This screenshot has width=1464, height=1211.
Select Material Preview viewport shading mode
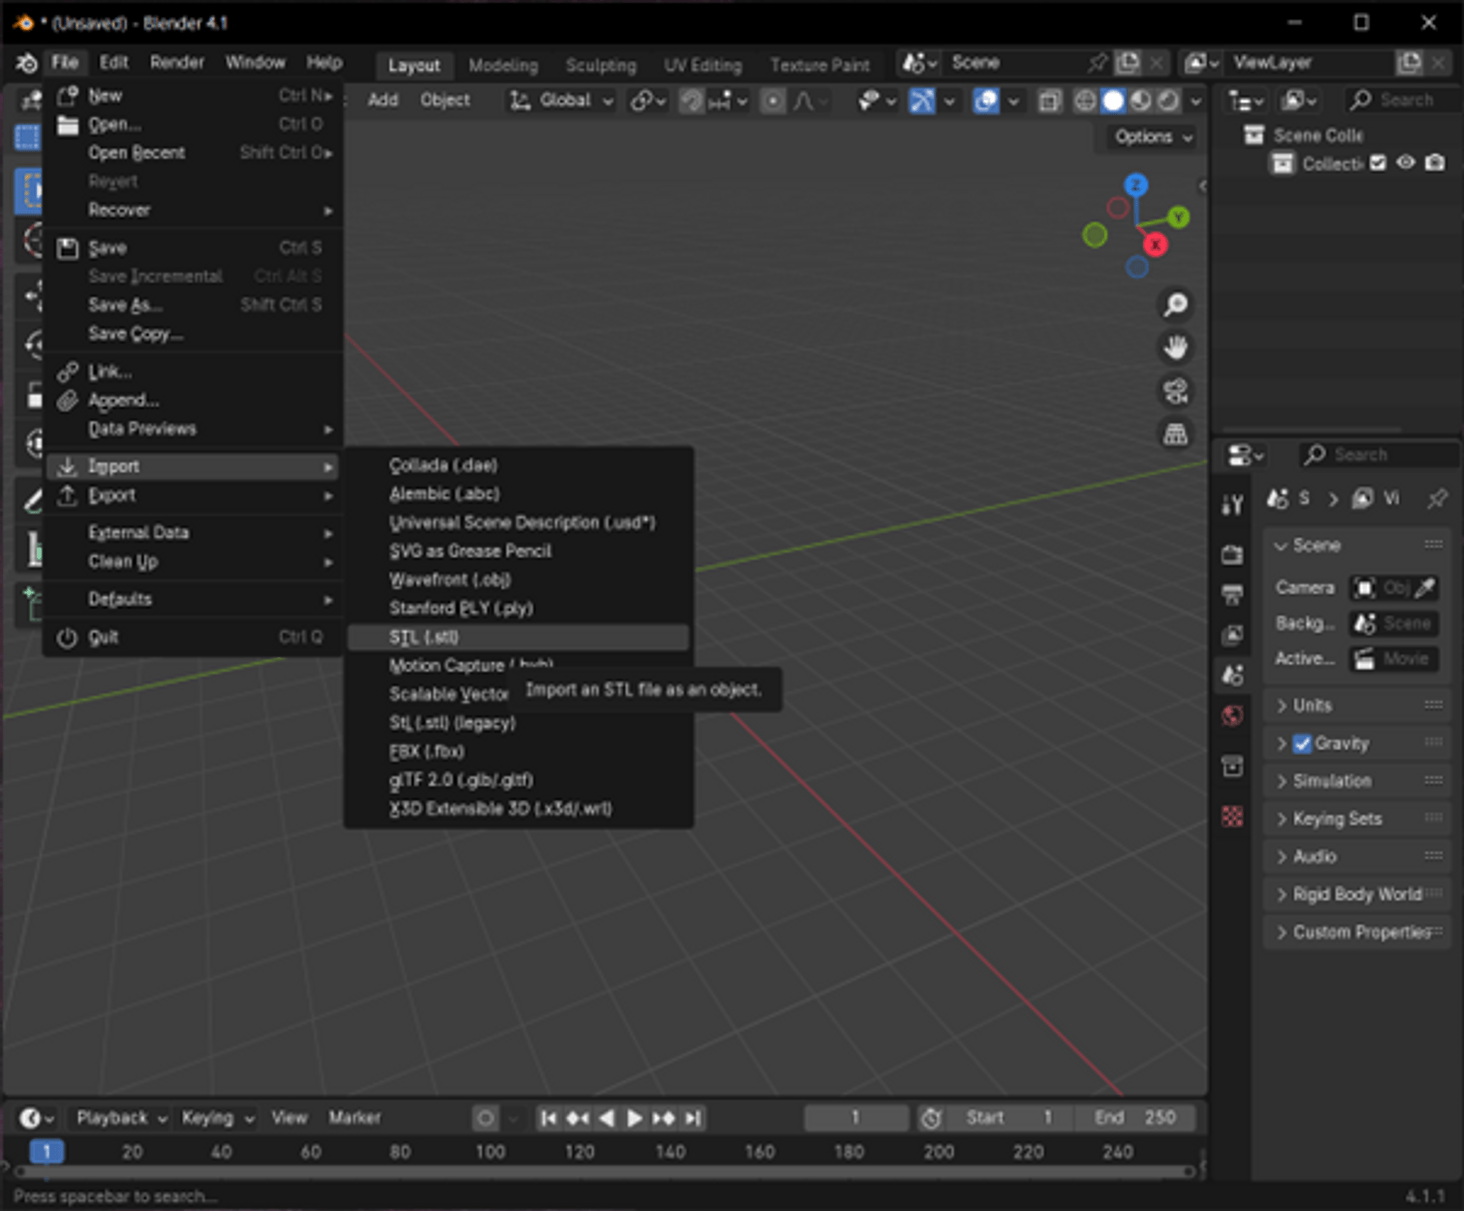[1141, 100]
